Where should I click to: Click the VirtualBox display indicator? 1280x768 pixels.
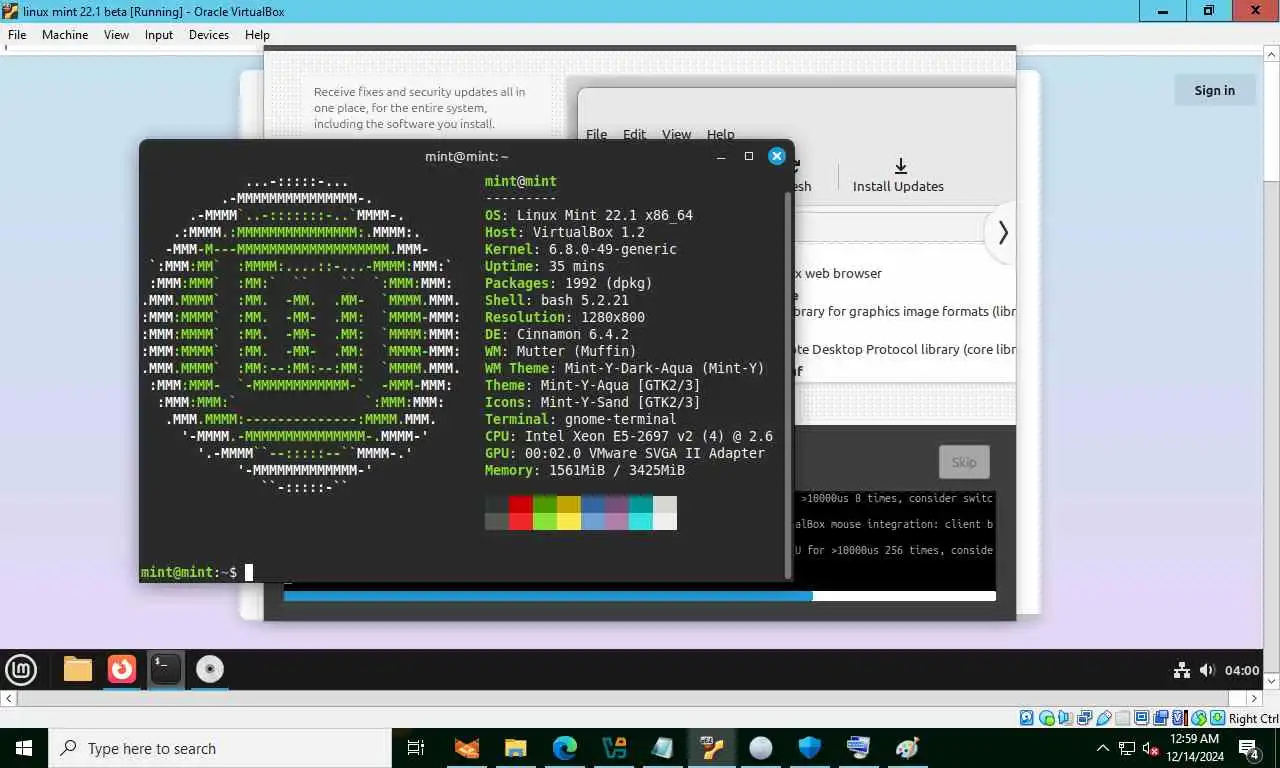(1141, 718)
